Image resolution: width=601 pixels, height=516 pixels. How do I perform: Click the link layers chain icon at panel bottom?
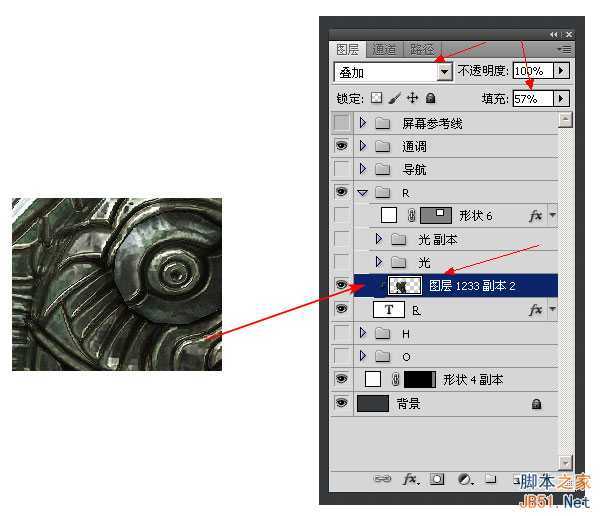point(382,480)
